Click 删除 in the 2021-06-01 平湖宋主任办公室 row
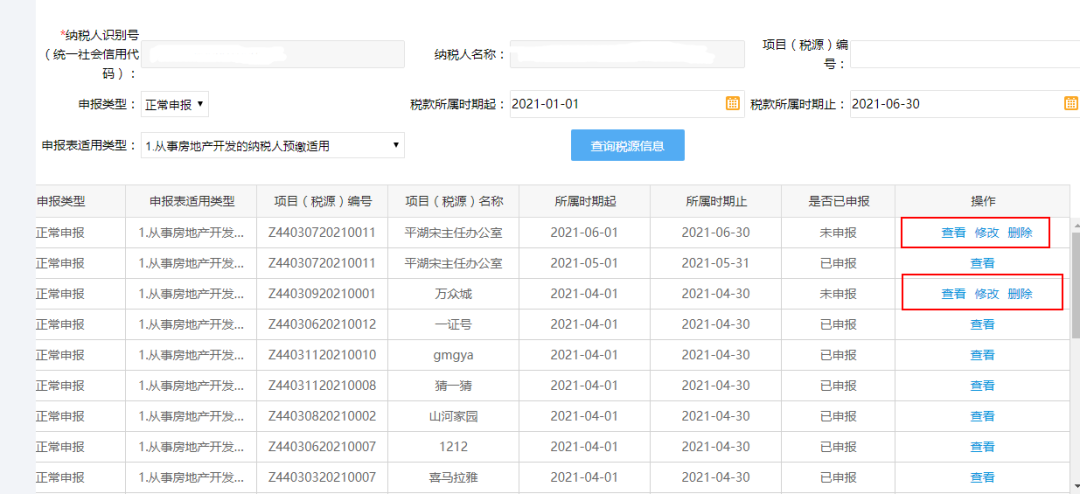 (1020, 233)
